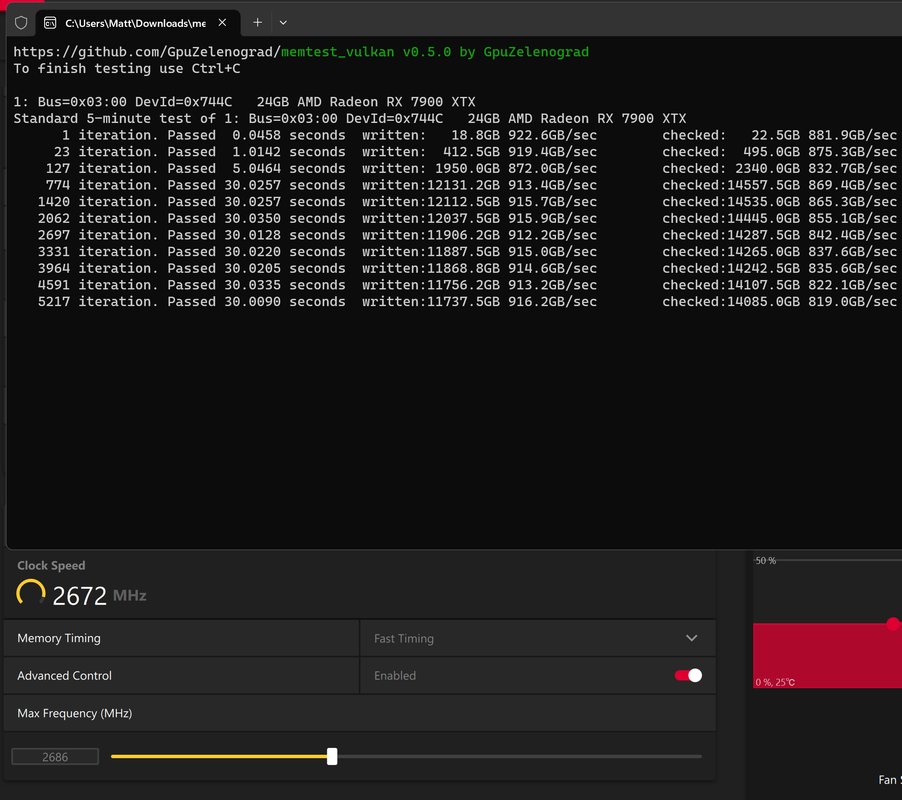Click 'Standard 5-minute test' header line
The height and width of the screenshot is (800, 902).
(350, 118)
